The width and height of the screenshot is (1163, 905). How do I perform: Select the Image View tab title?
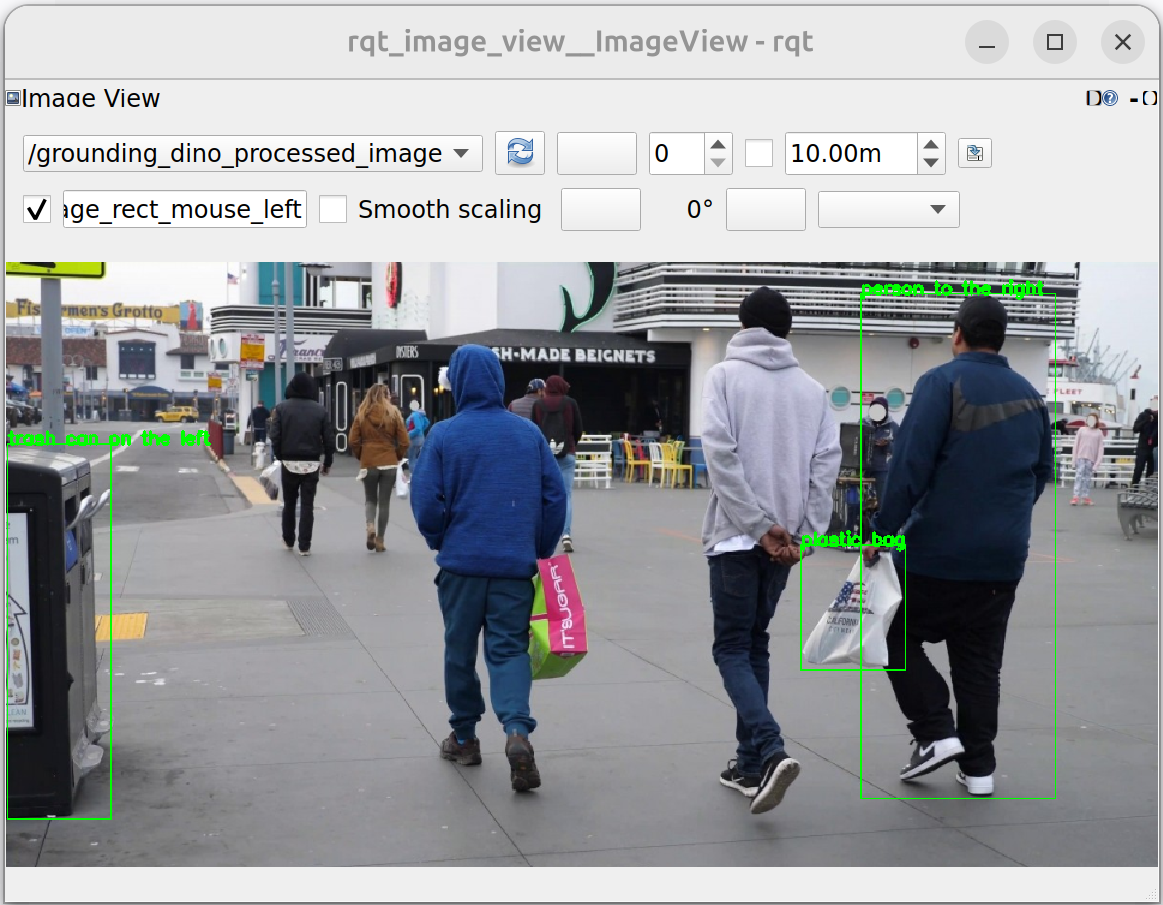pyautogui.click(x=90, y=98)
